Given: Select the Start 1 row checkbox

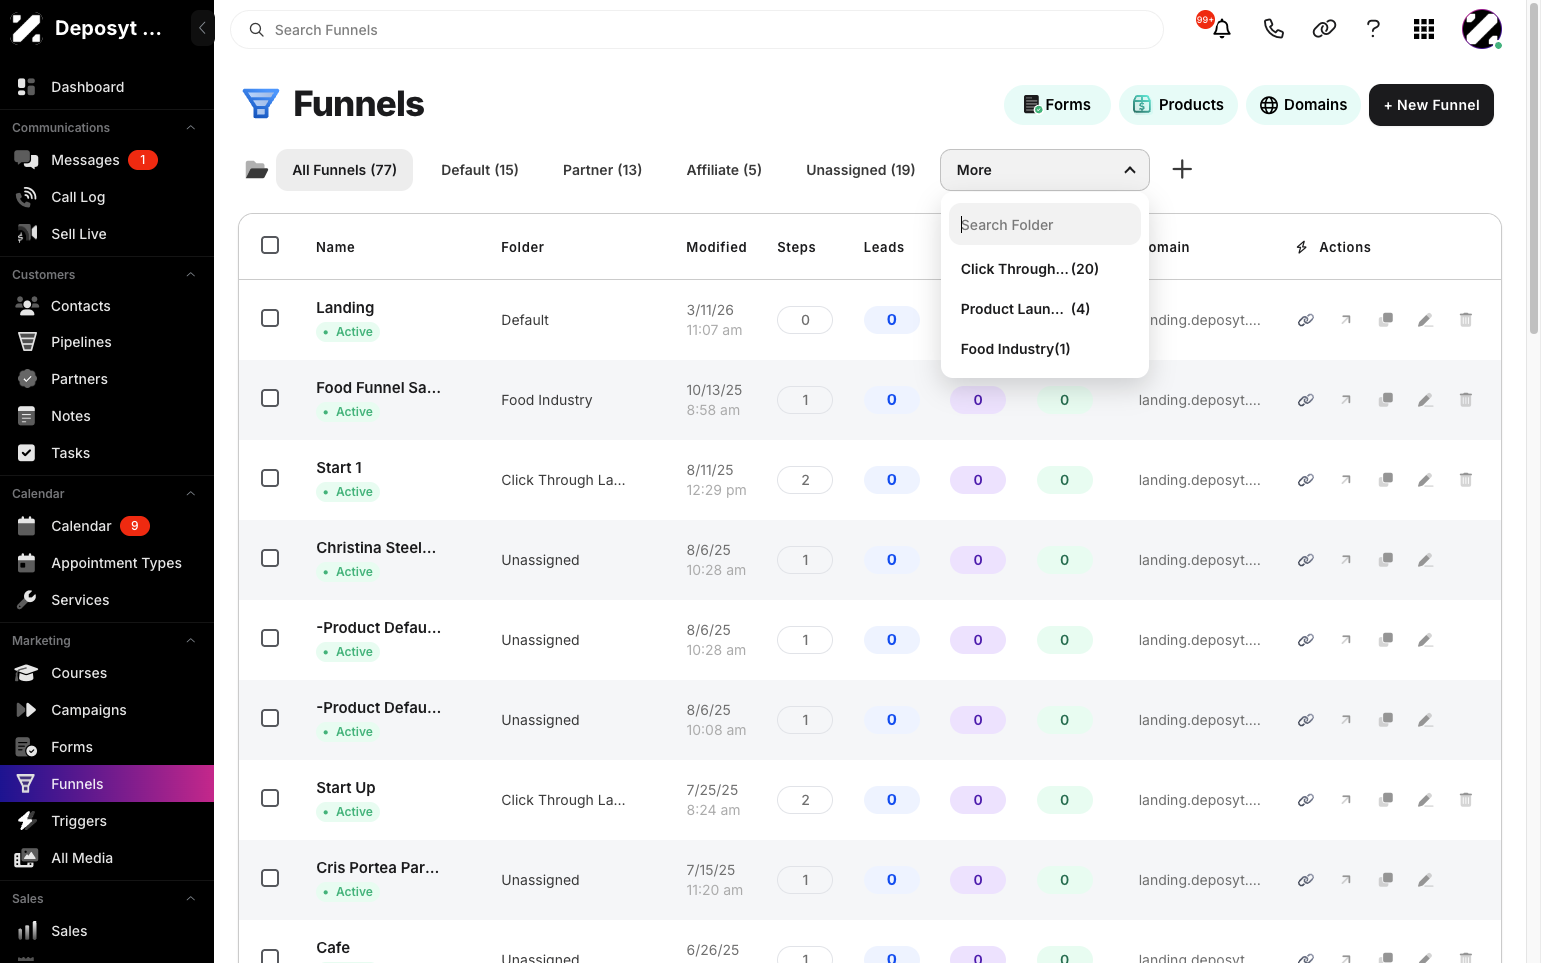Looking at the screenshot, I should (x=270, y=478).
